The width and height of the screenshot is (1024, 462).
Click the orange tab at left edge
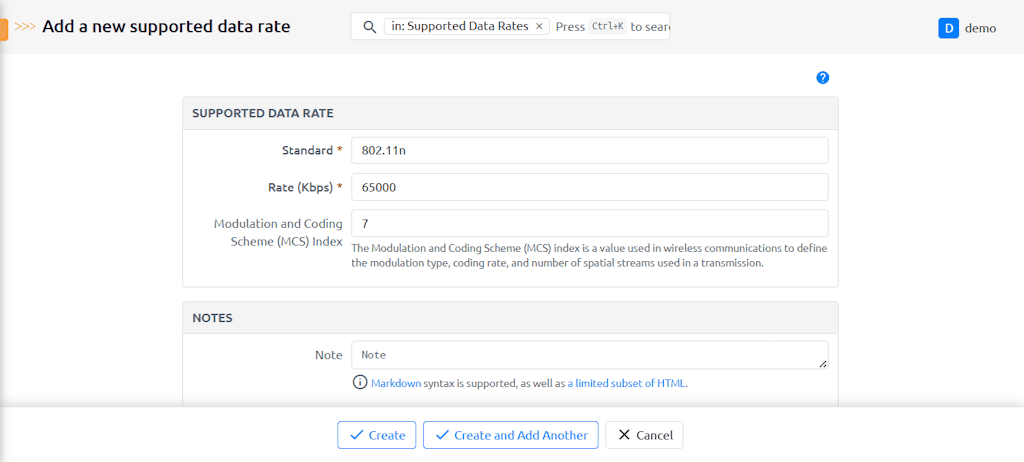[x=4, y=28]
